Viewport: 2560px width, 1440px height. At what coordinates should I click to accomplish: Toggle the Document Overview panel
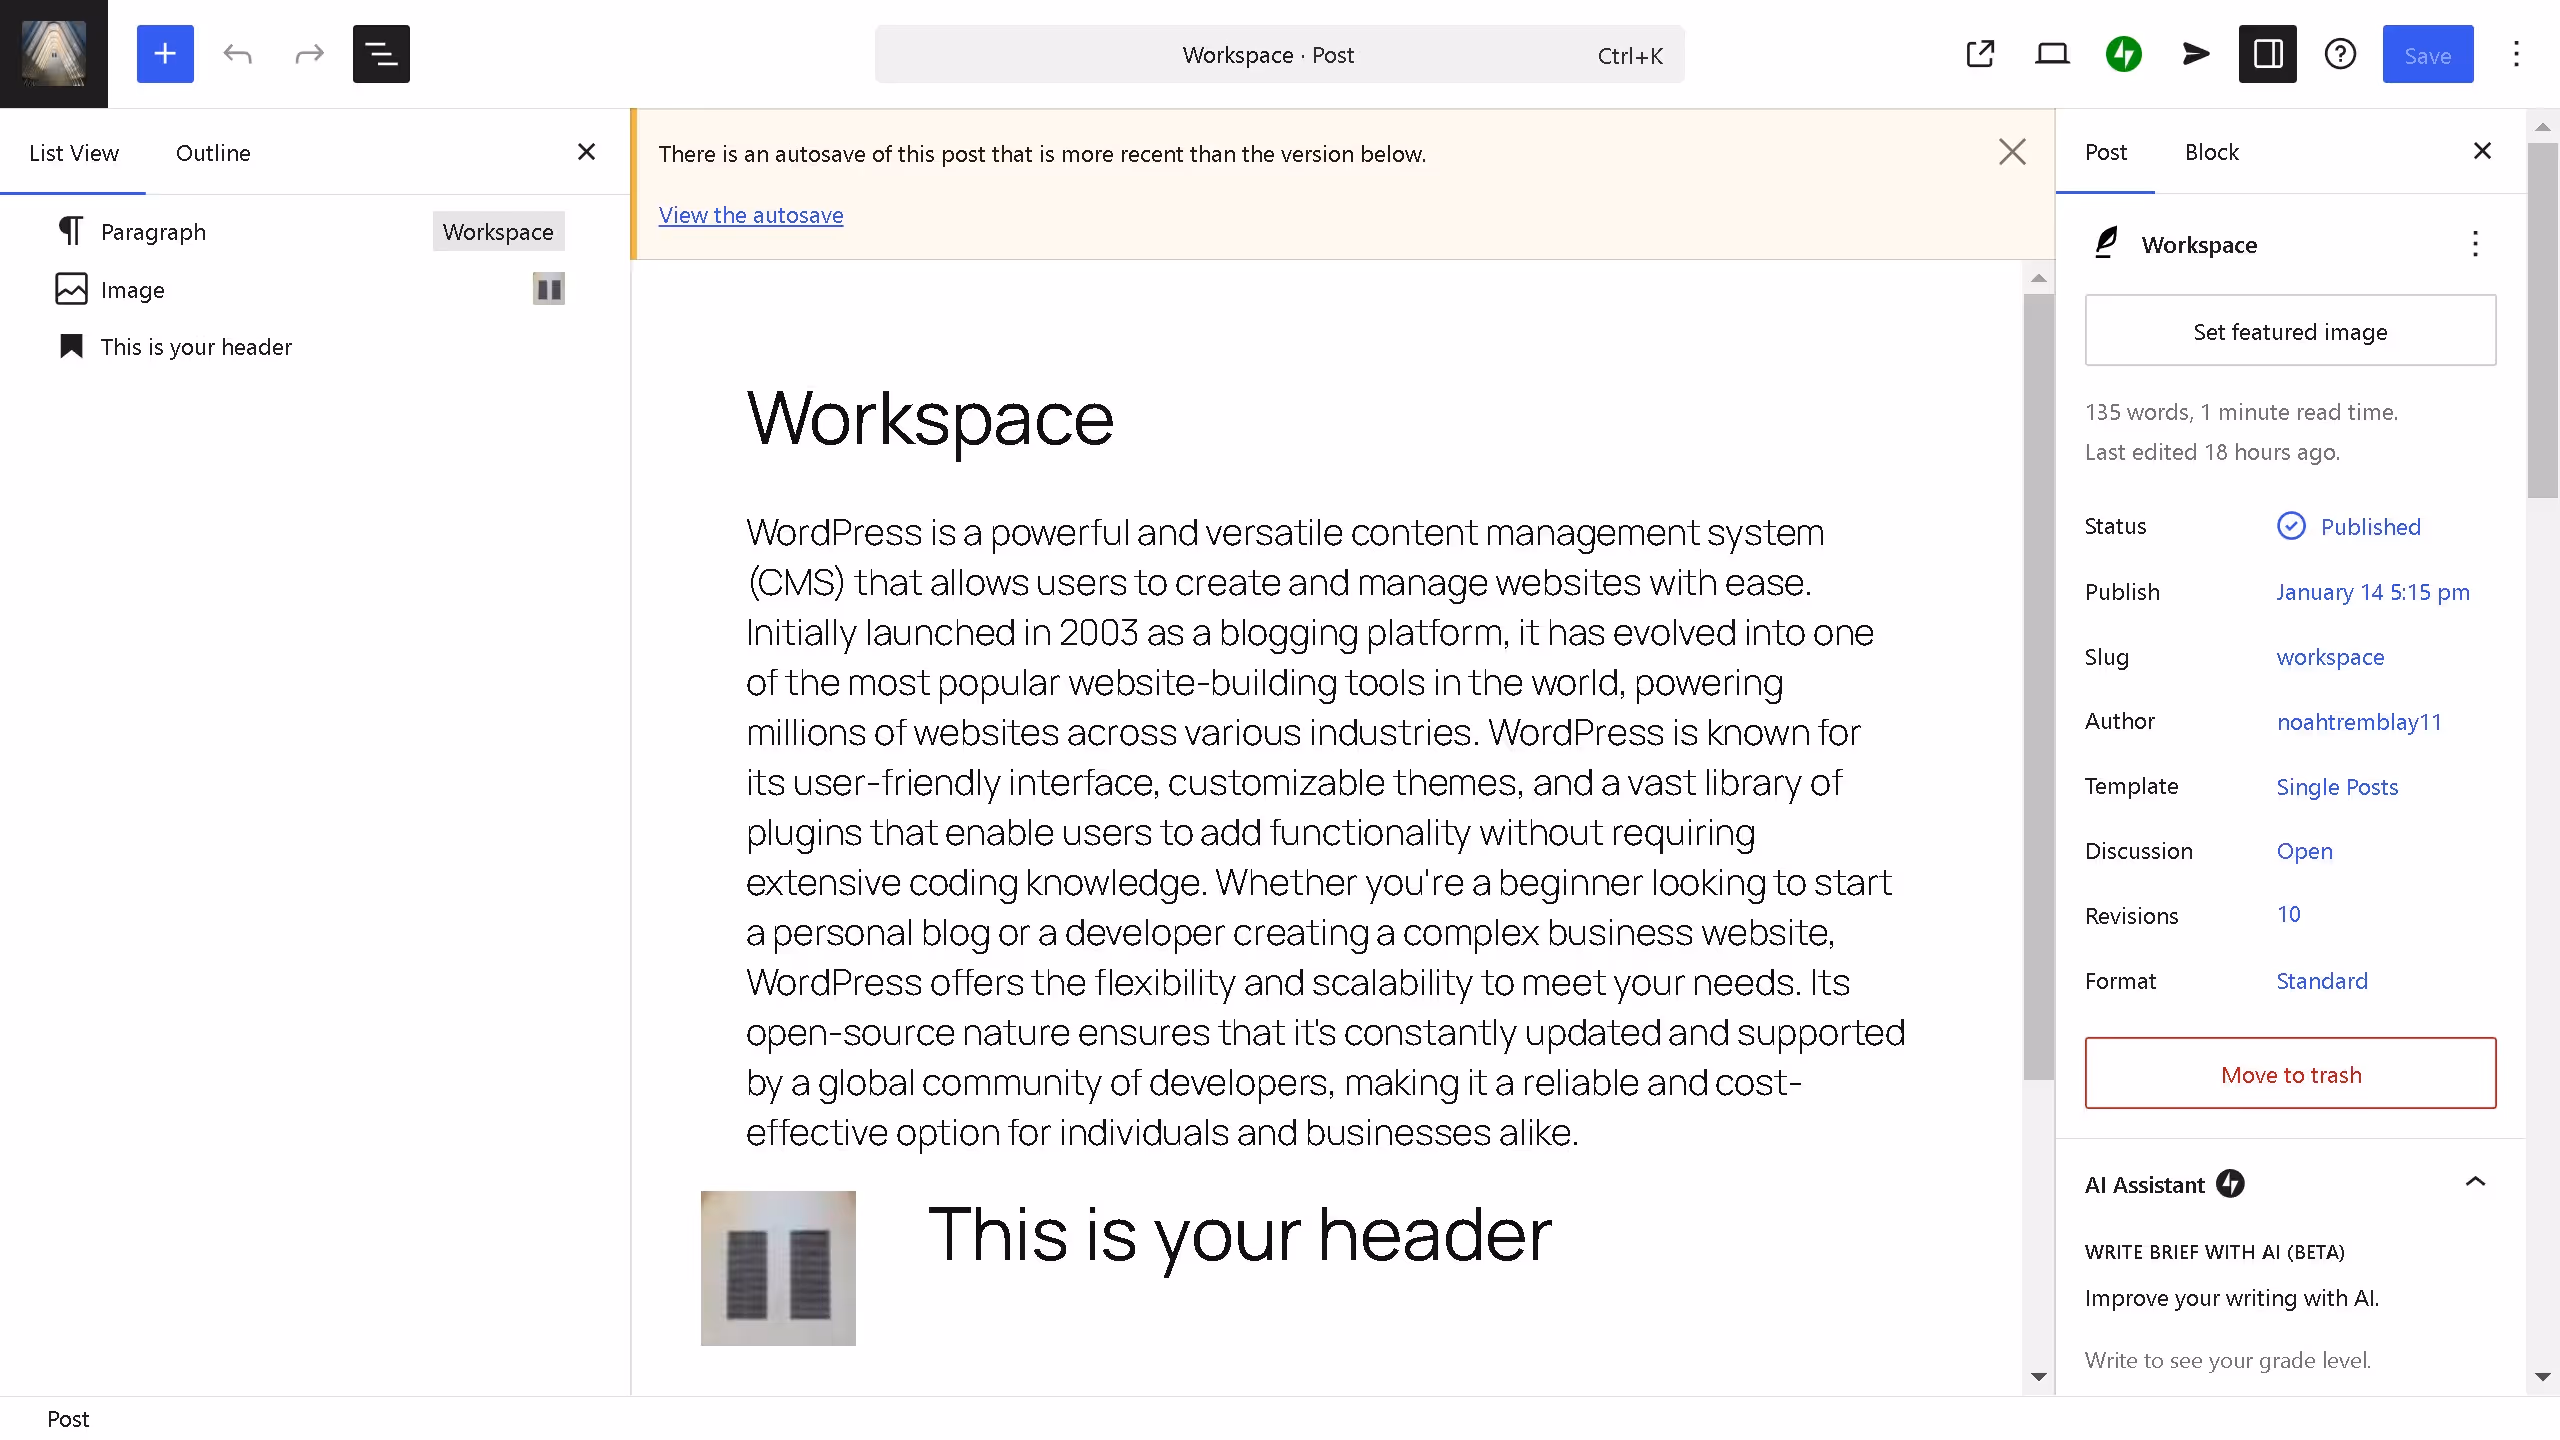381,54
